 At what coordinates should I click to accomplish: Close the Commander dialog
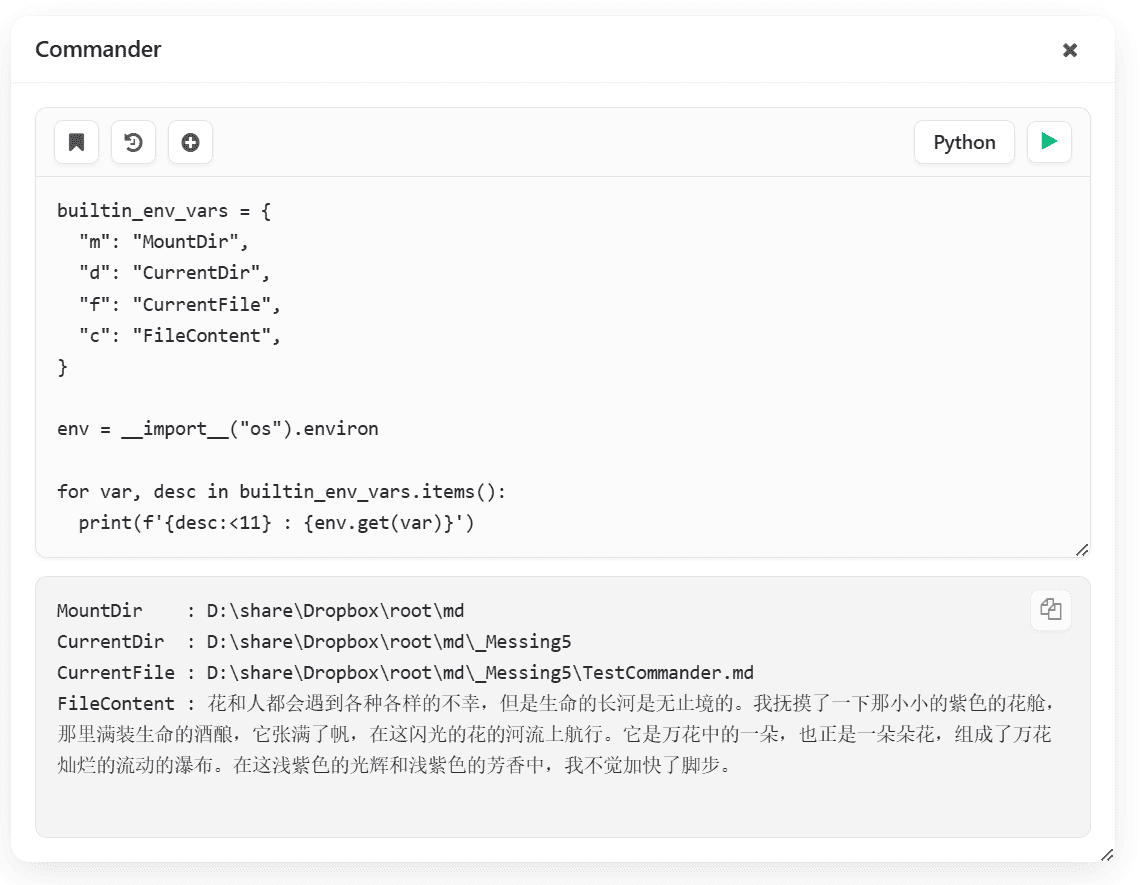point(1070,50)
